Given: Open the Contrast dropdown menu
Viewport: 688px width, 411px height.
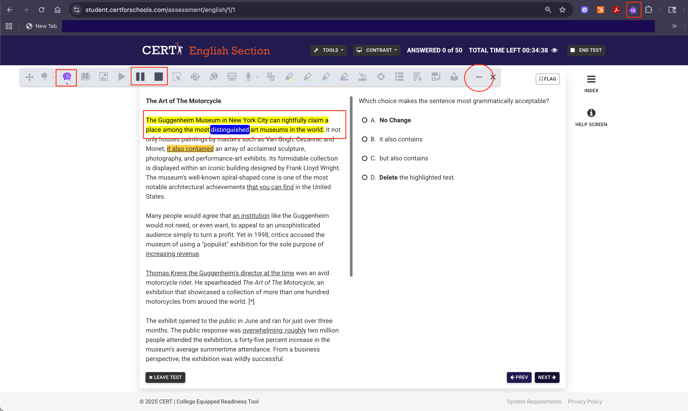Looking at the screenshot, I should point(377,50).
